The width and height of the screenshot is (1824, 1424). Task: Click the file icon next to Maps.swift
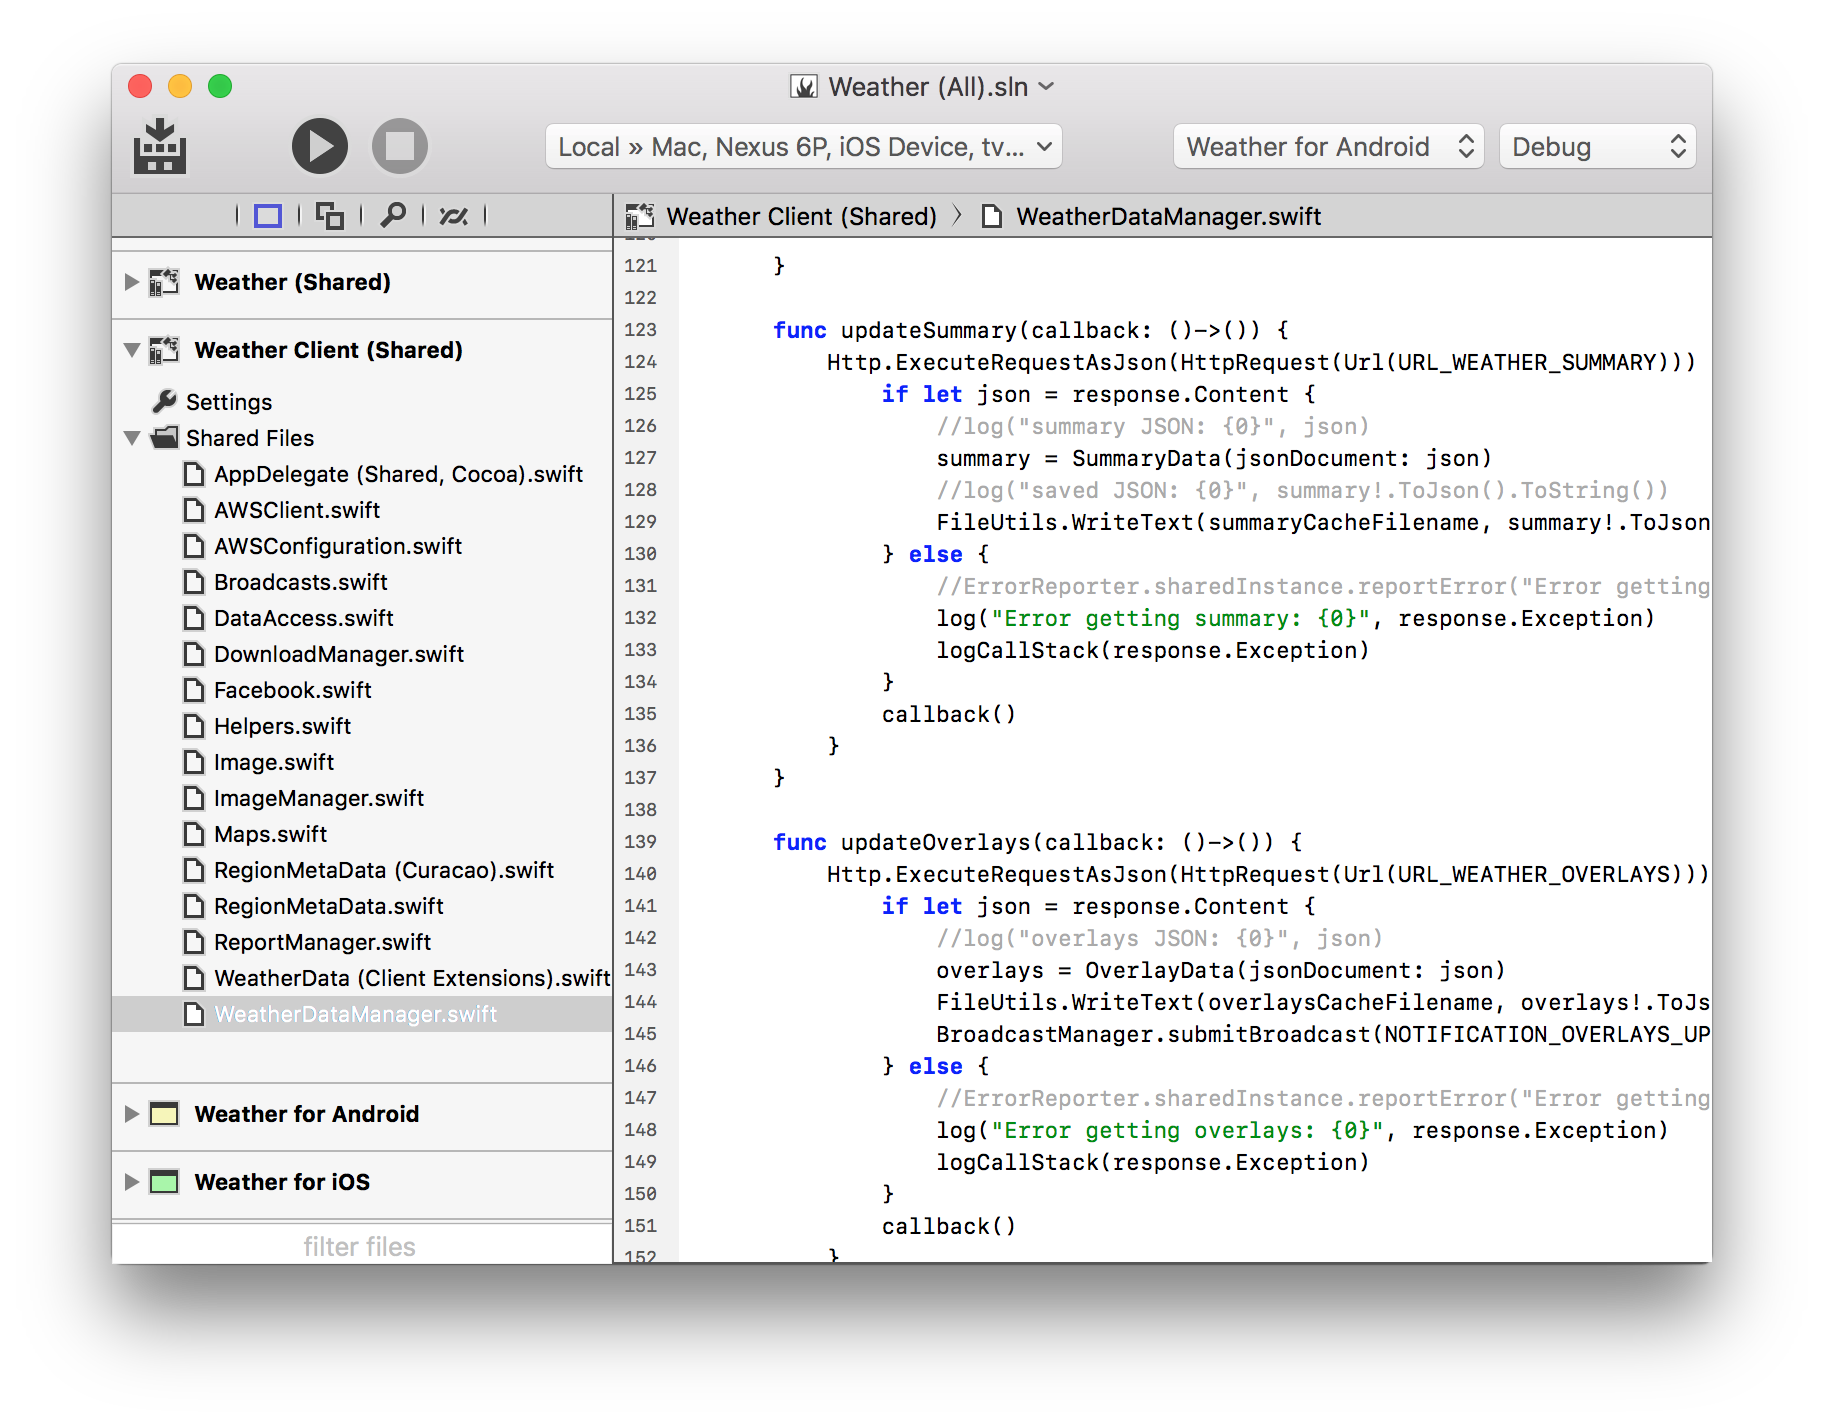click(194, 834)
